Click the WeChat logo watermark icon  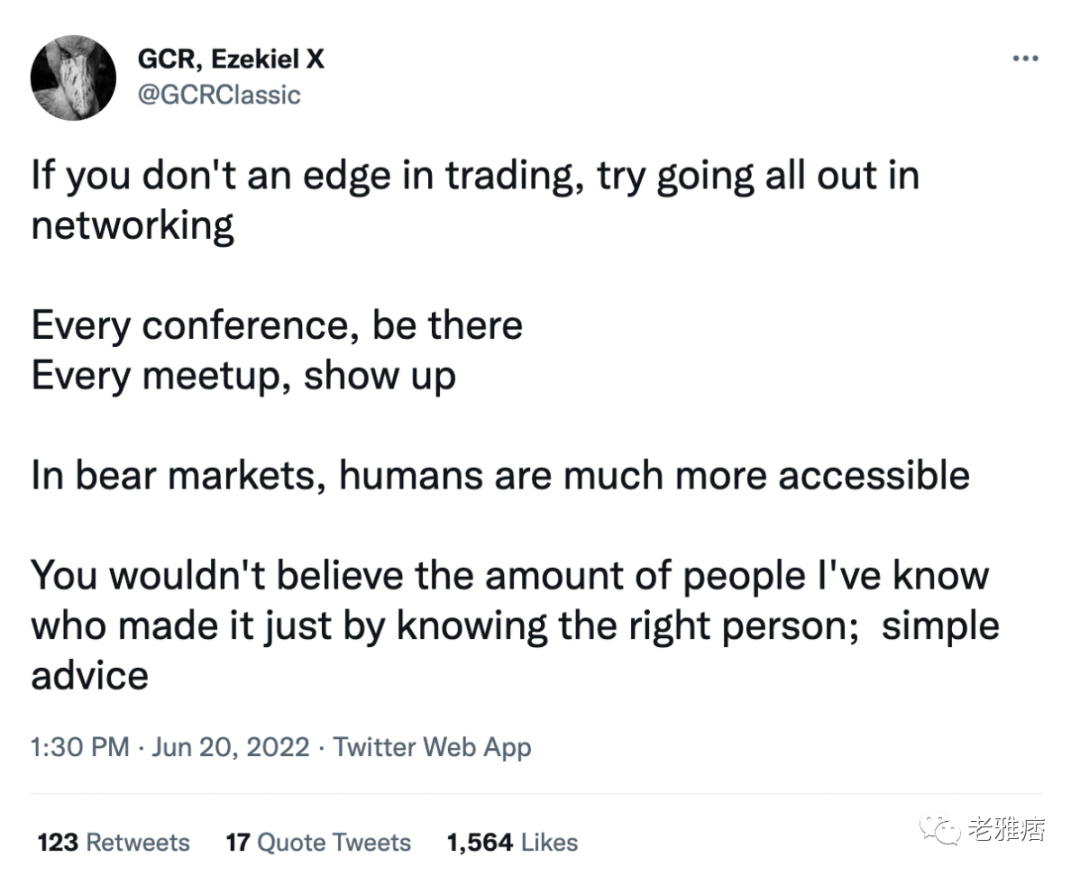[x=939, y=828]
